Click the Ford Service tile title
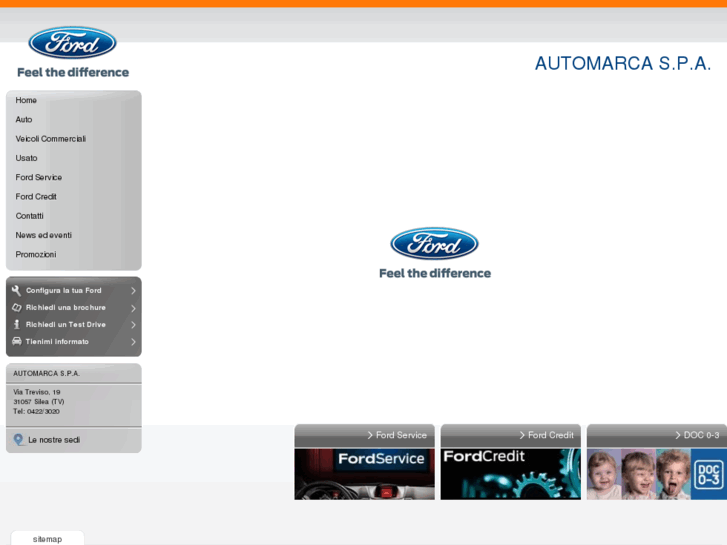The width and height of the screenshot is (727, 545). click(x=401, y=435)
